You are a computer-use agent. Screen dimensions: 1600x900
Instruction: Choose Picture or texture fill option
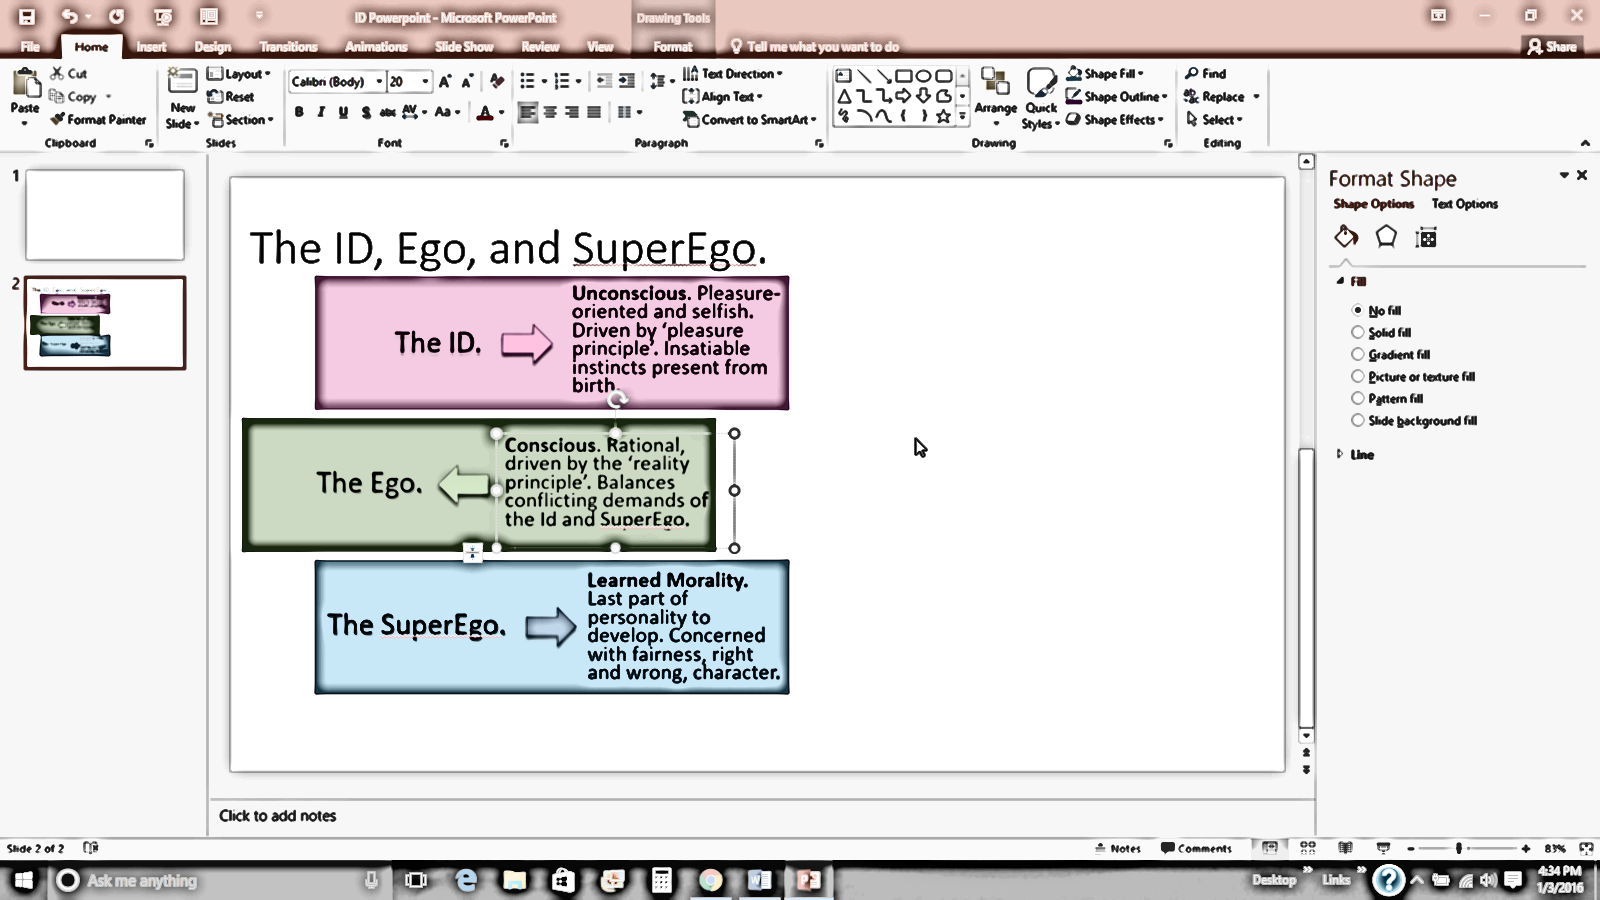point(1358,376)
